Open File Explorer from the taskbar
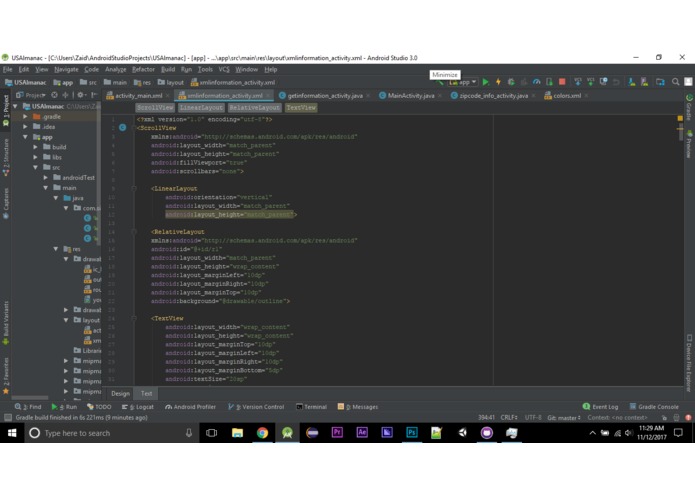The height and width of the screenshot is (494, 695). click(x=238, y=433)
